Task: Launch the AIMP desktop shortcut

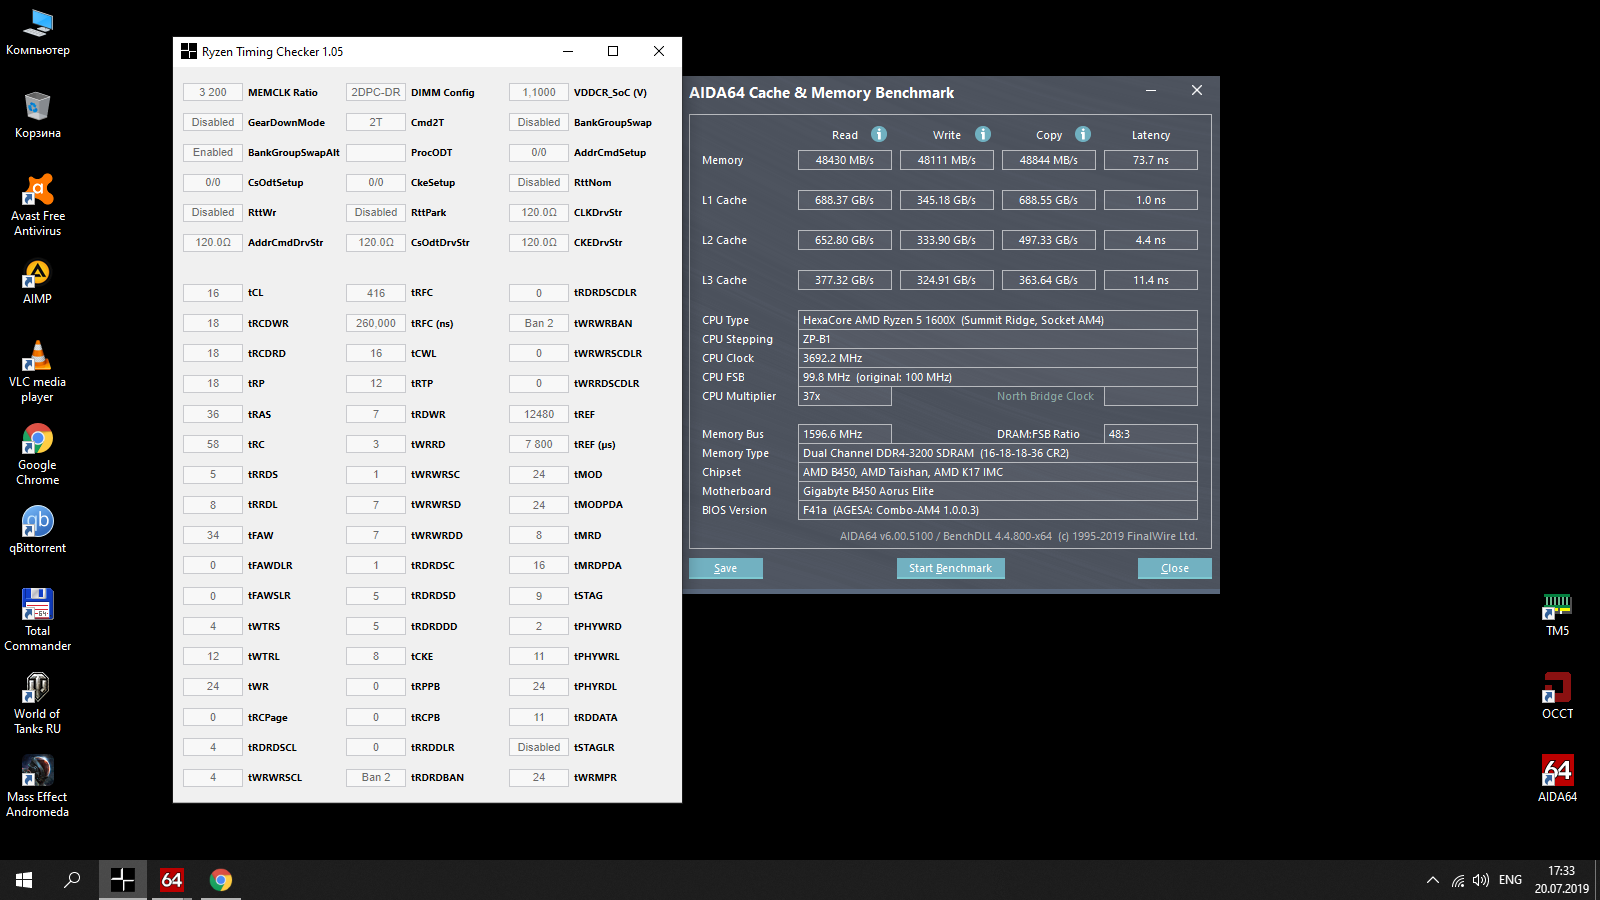Action: point(38,281)
